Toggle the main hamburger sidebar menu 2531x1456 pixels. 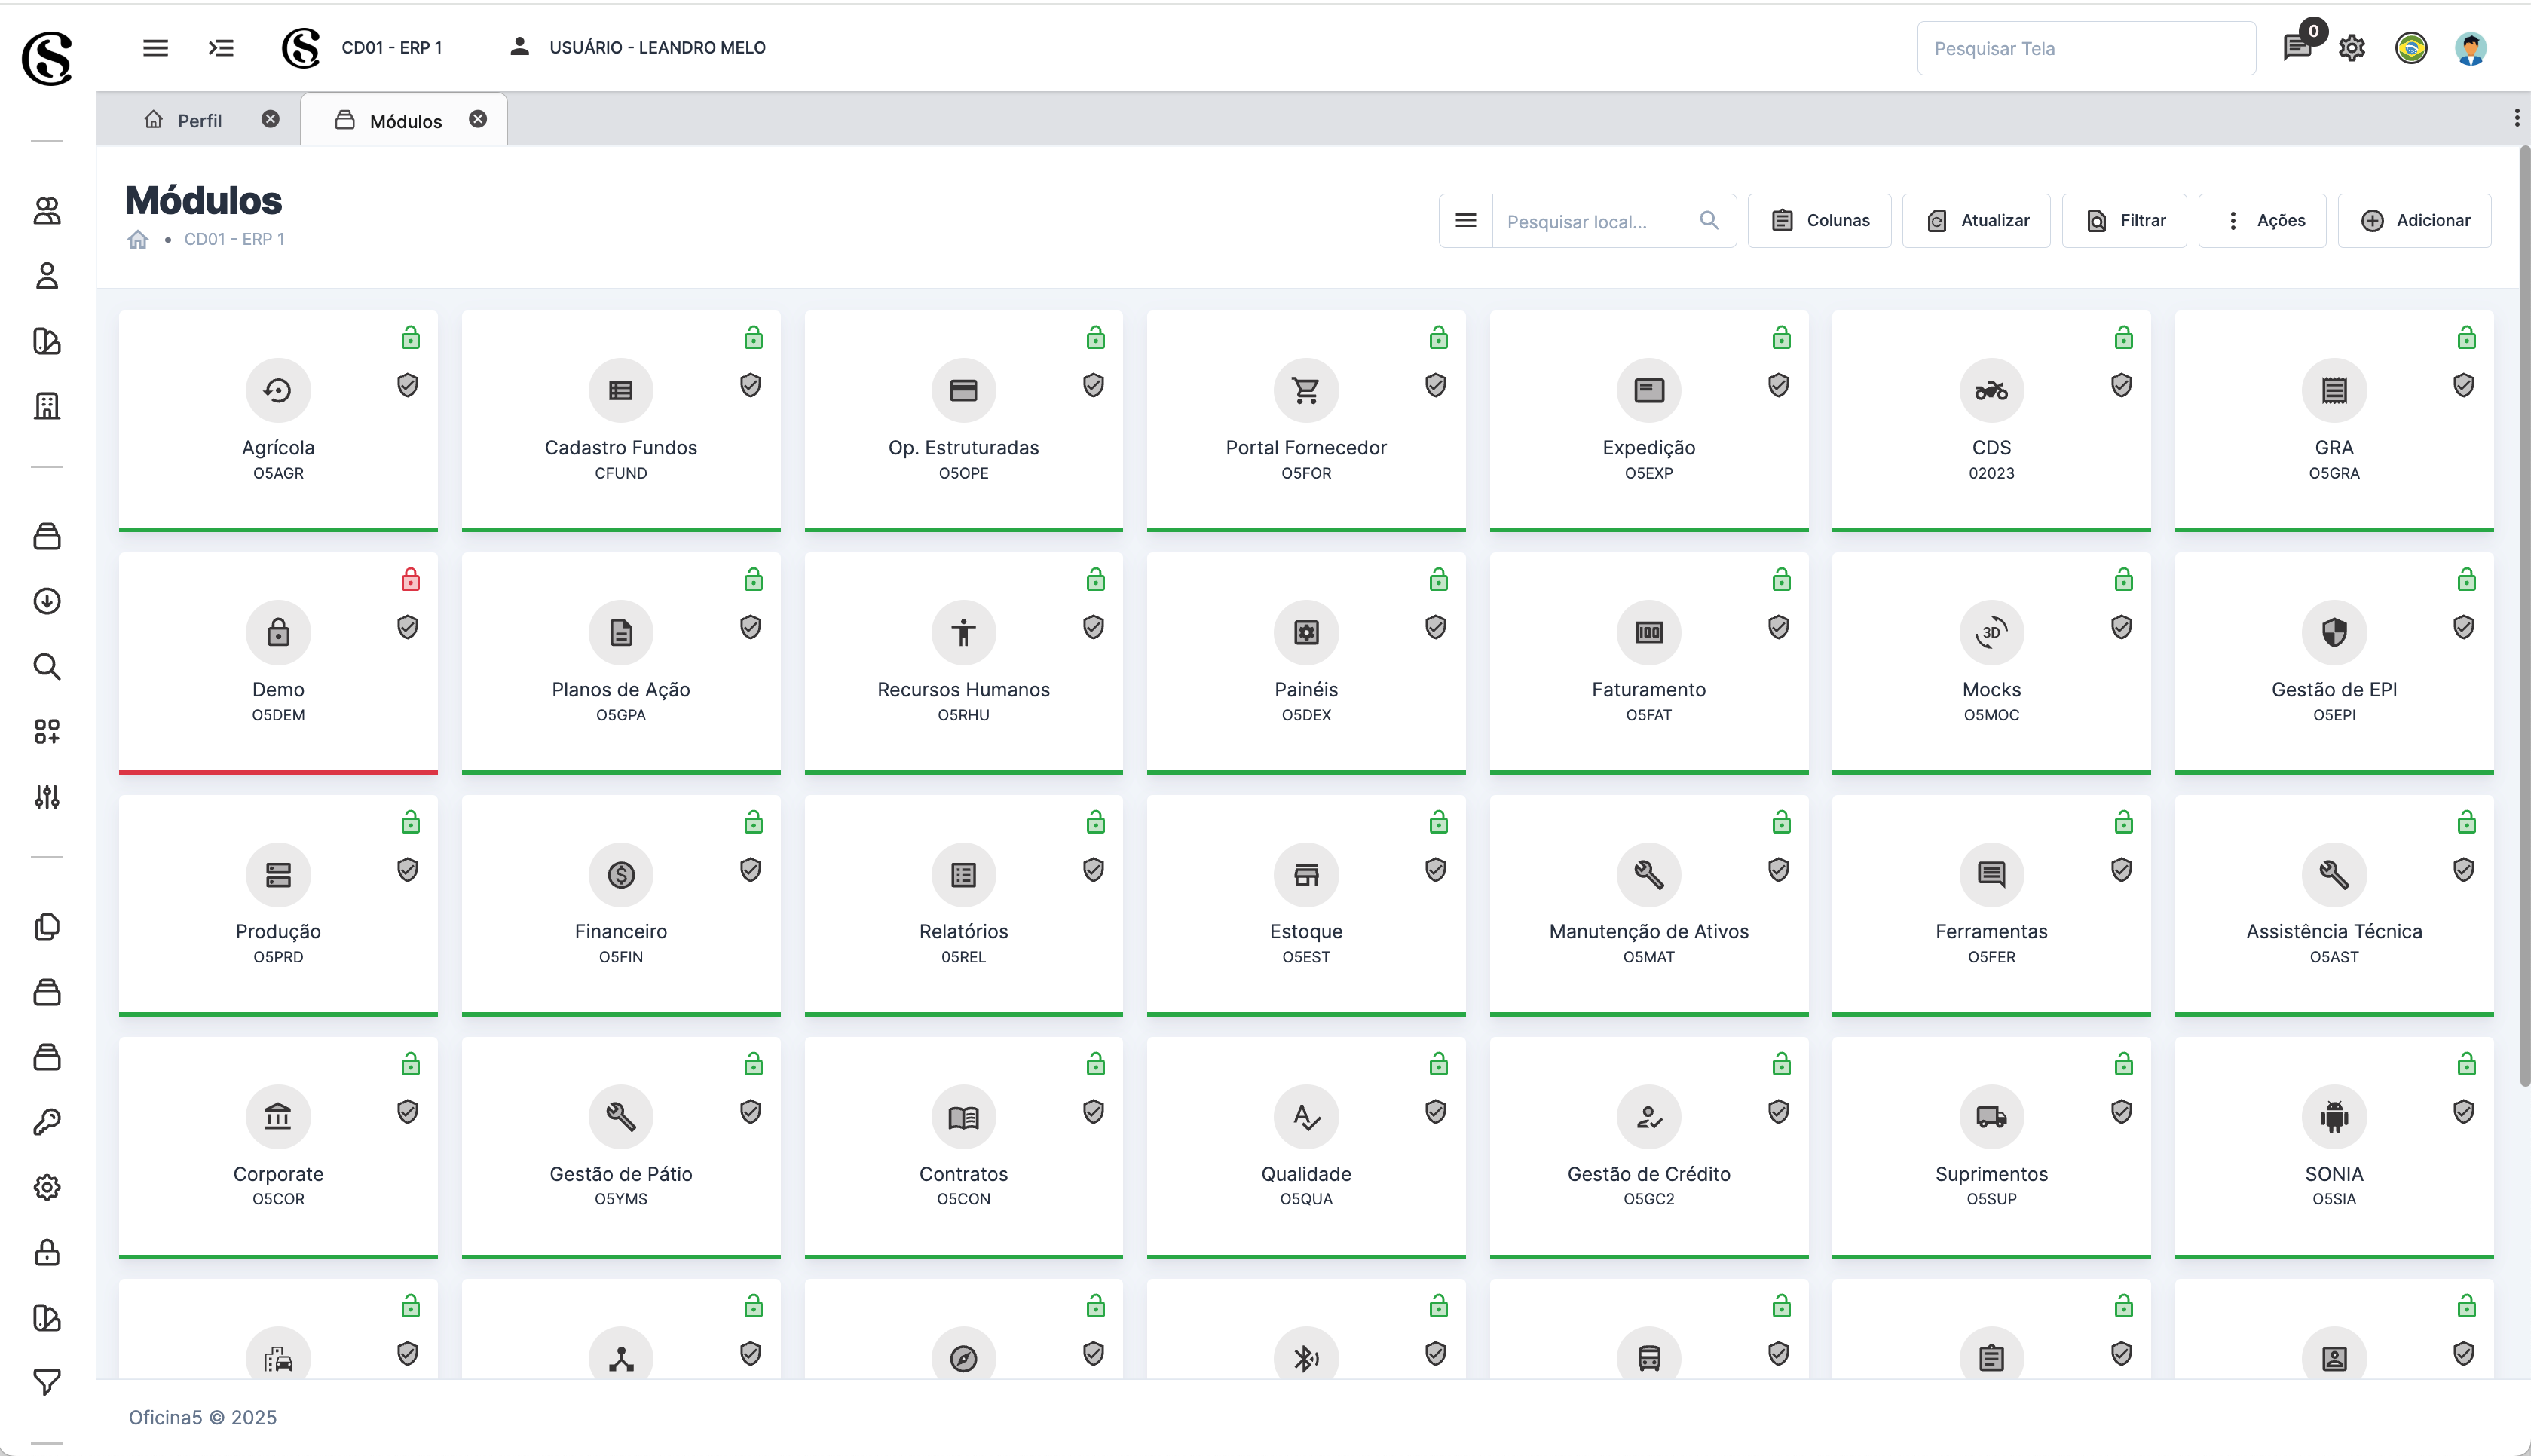[x=155, y=47]
